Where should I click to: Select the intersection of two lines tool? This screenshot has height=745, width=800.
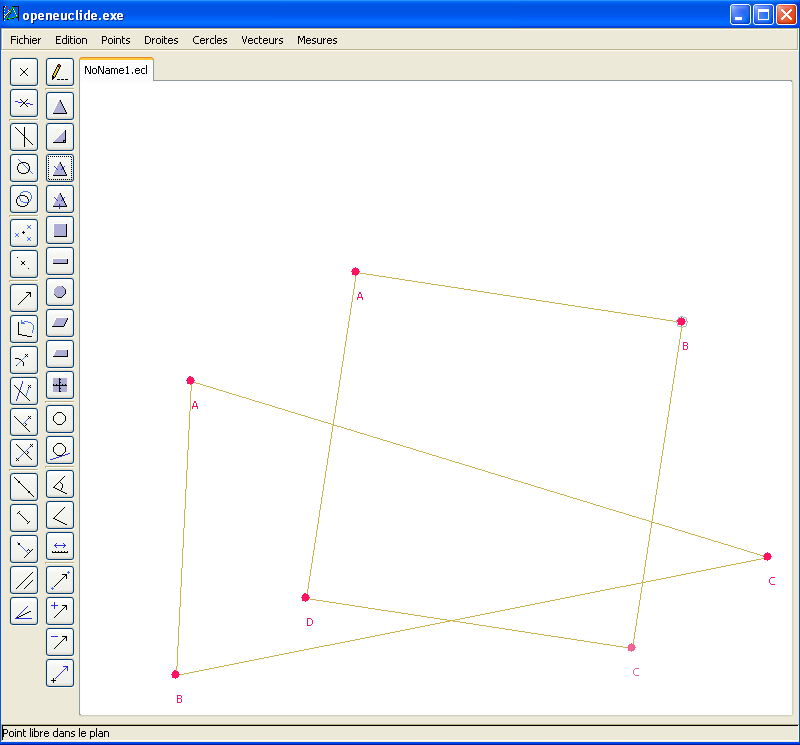click(x=24, y=137)
